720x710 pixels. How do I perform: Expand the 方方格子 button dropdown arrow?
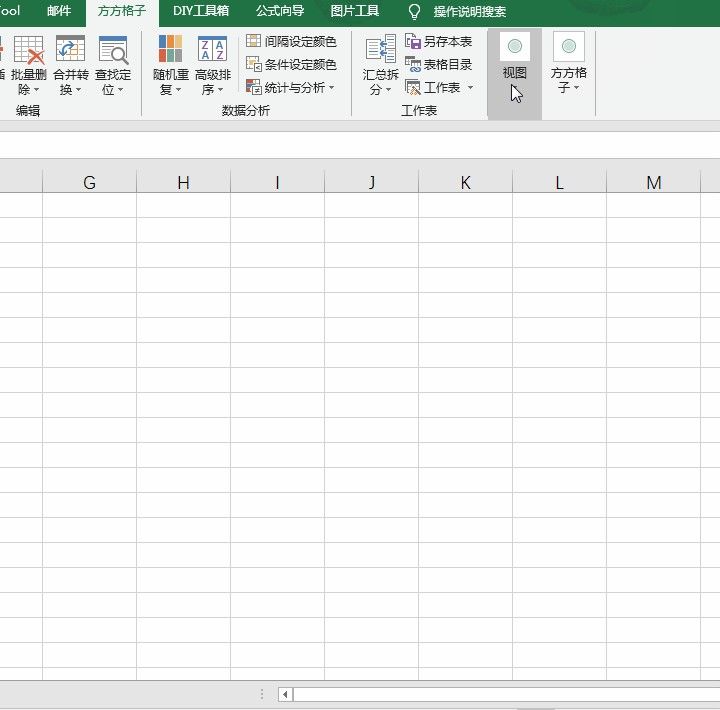click(576, 87)
